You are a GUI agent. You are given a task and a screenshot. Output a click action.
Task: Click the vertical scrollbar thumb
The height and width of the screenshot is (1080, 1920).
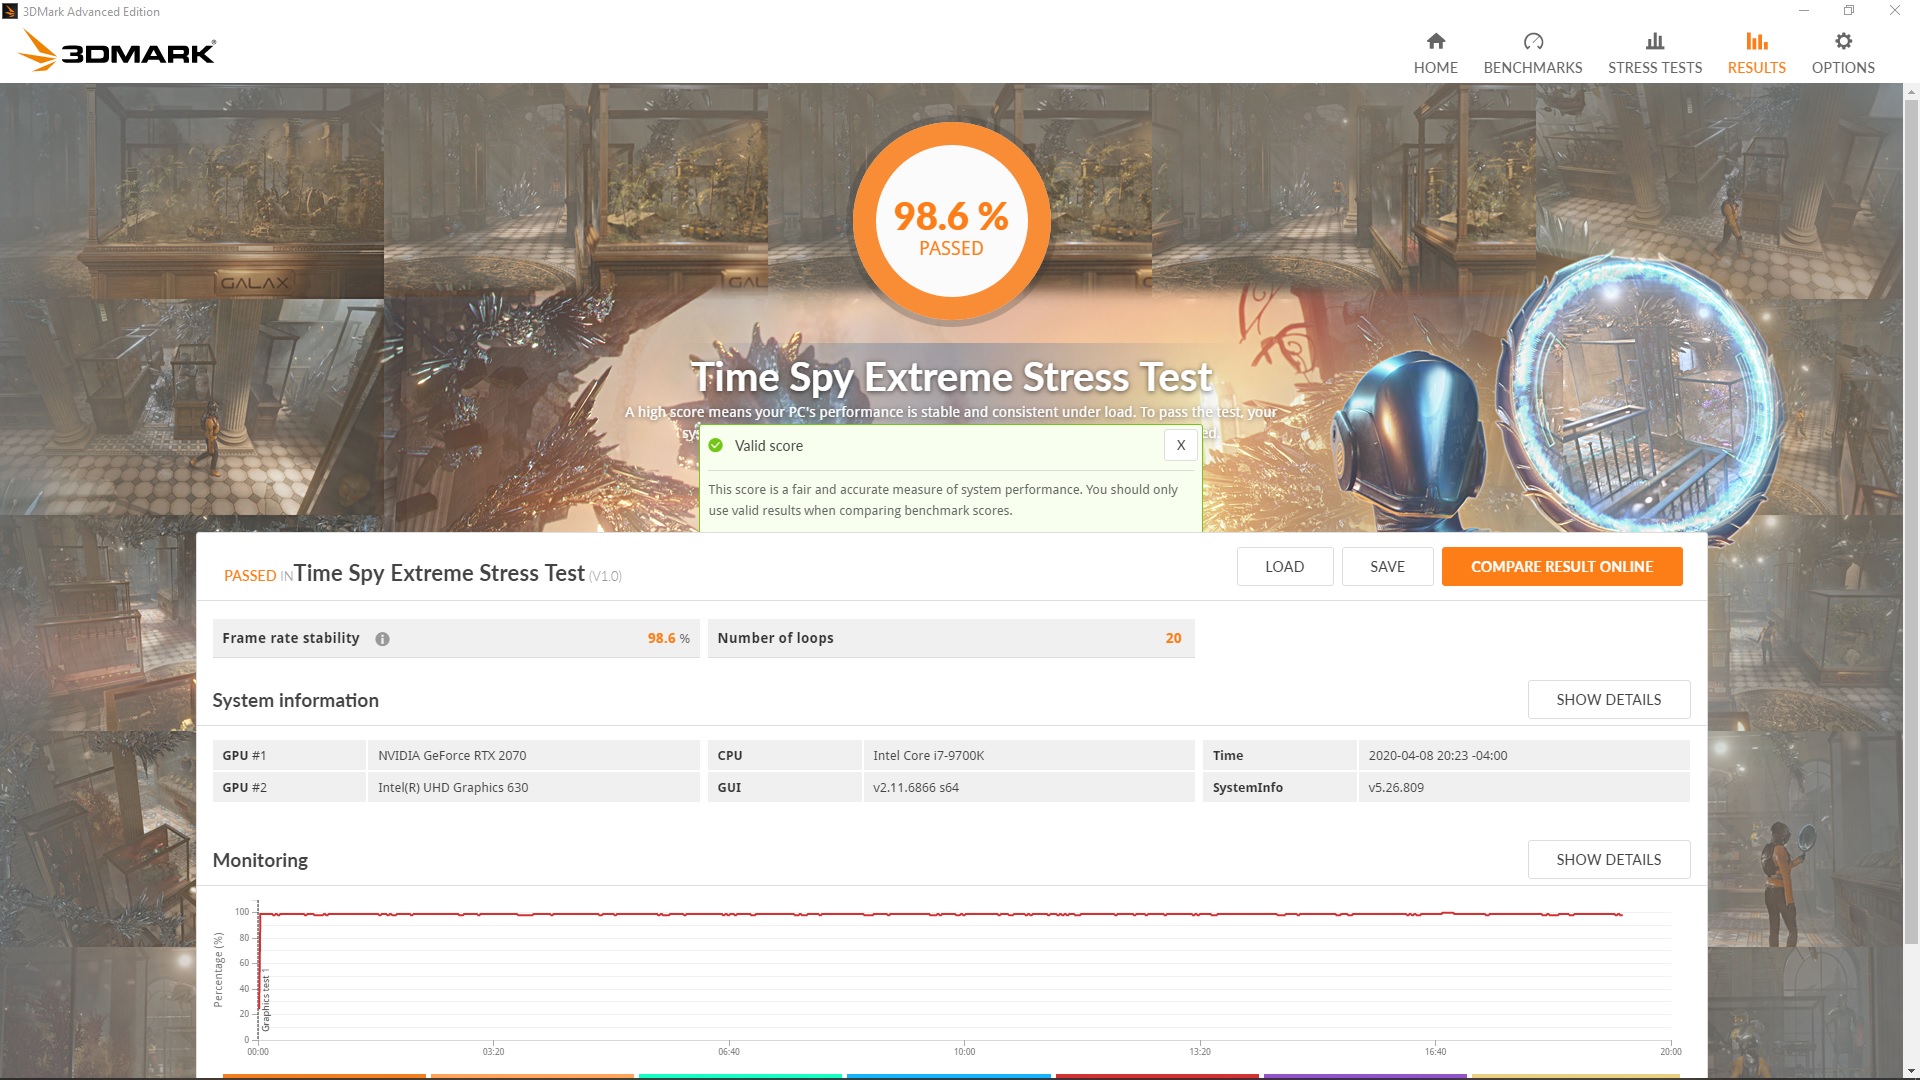click(1911, 520)
